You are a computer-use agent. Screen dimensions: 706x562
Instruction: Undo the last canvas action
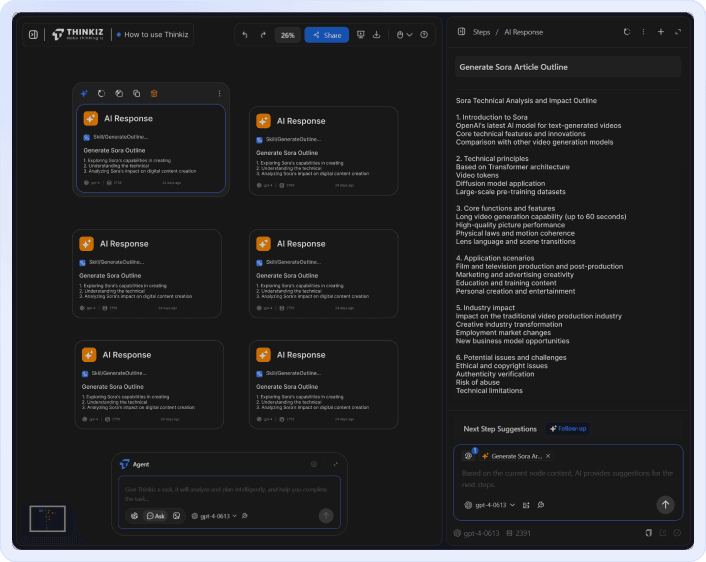coord(245,35)
